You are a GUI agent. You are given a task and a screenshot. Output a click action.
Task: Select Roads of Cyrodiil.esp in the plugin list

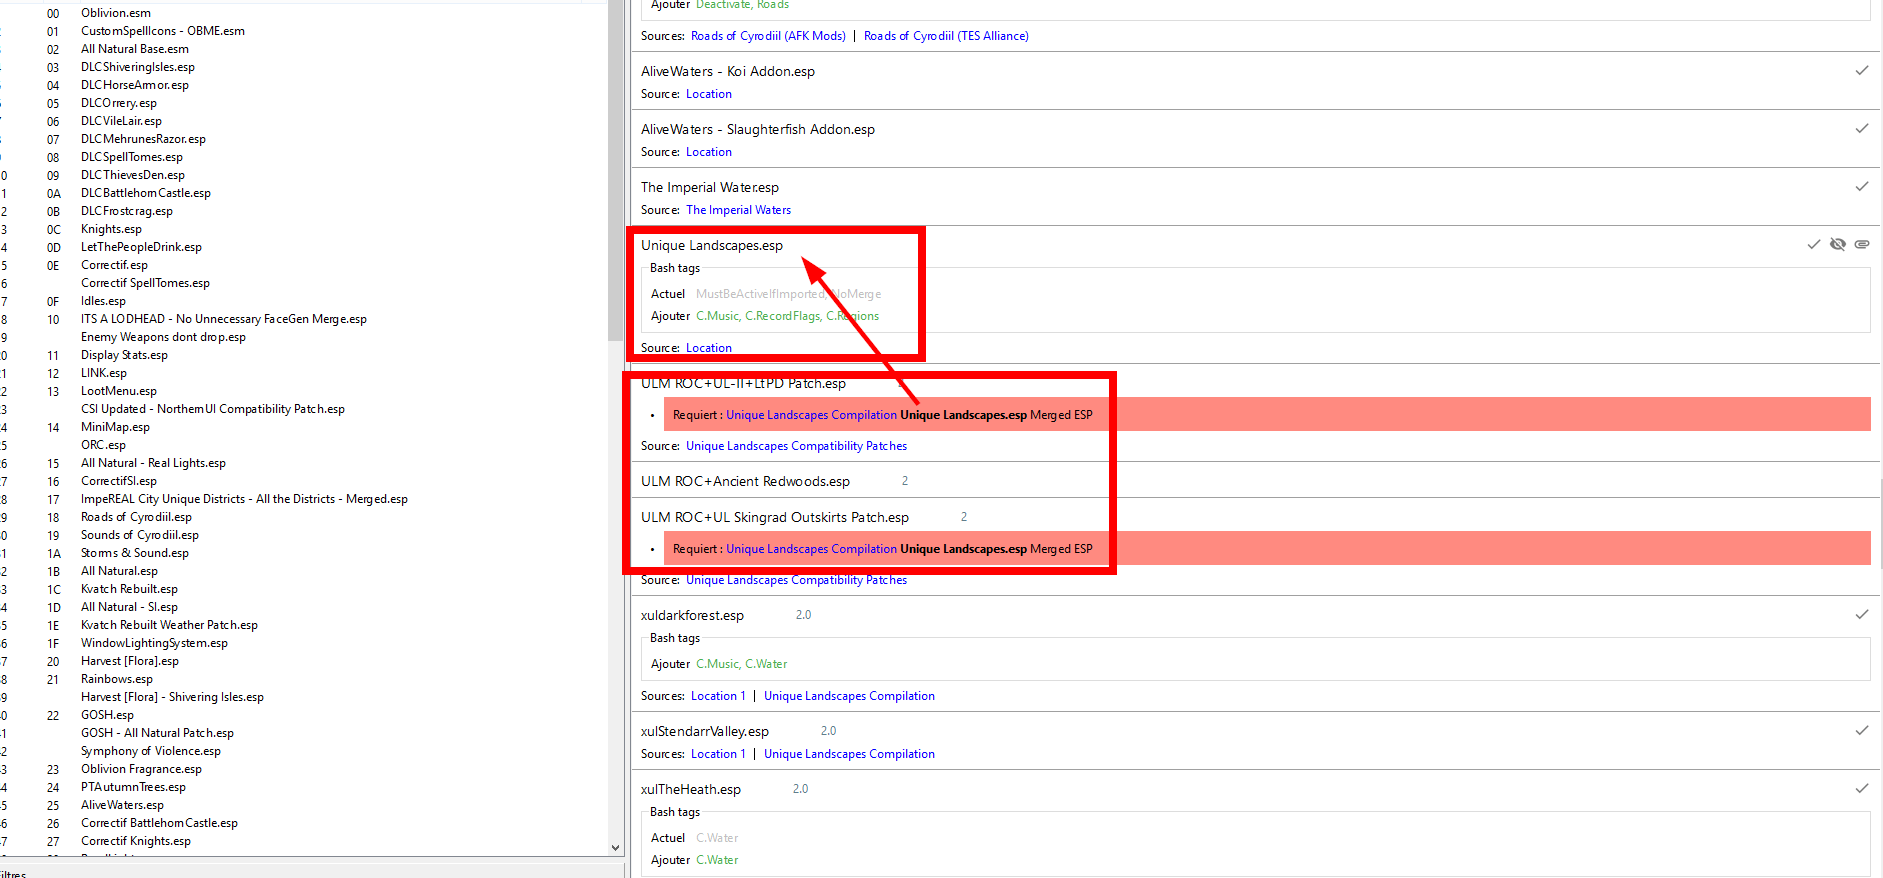(136, 517)
